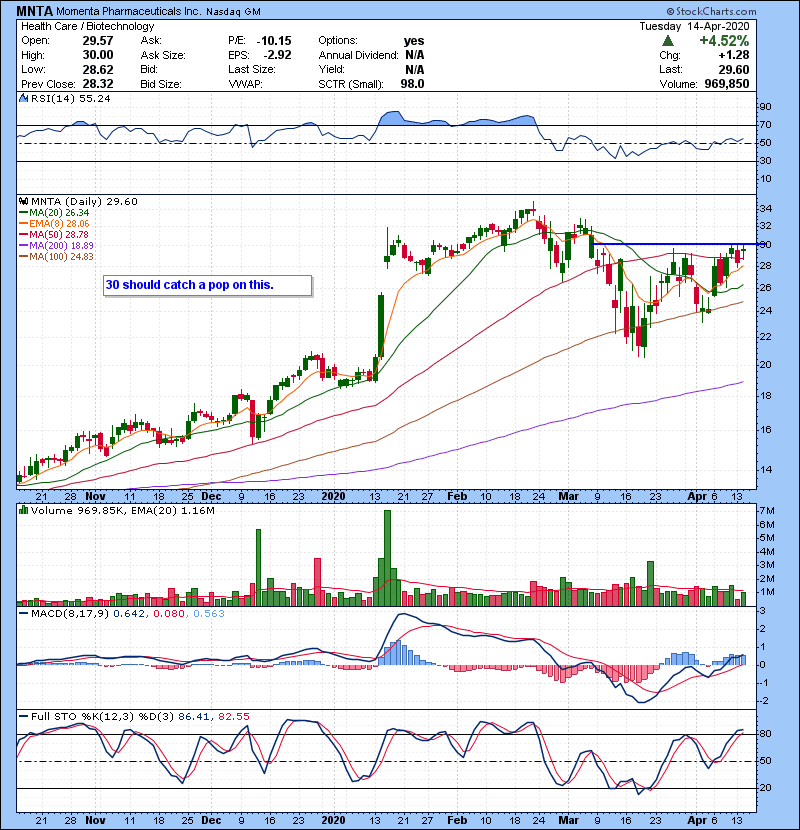Click the EPS -2.92 value
This screenshot has width=800, height=830.
[x=277, y=55]
